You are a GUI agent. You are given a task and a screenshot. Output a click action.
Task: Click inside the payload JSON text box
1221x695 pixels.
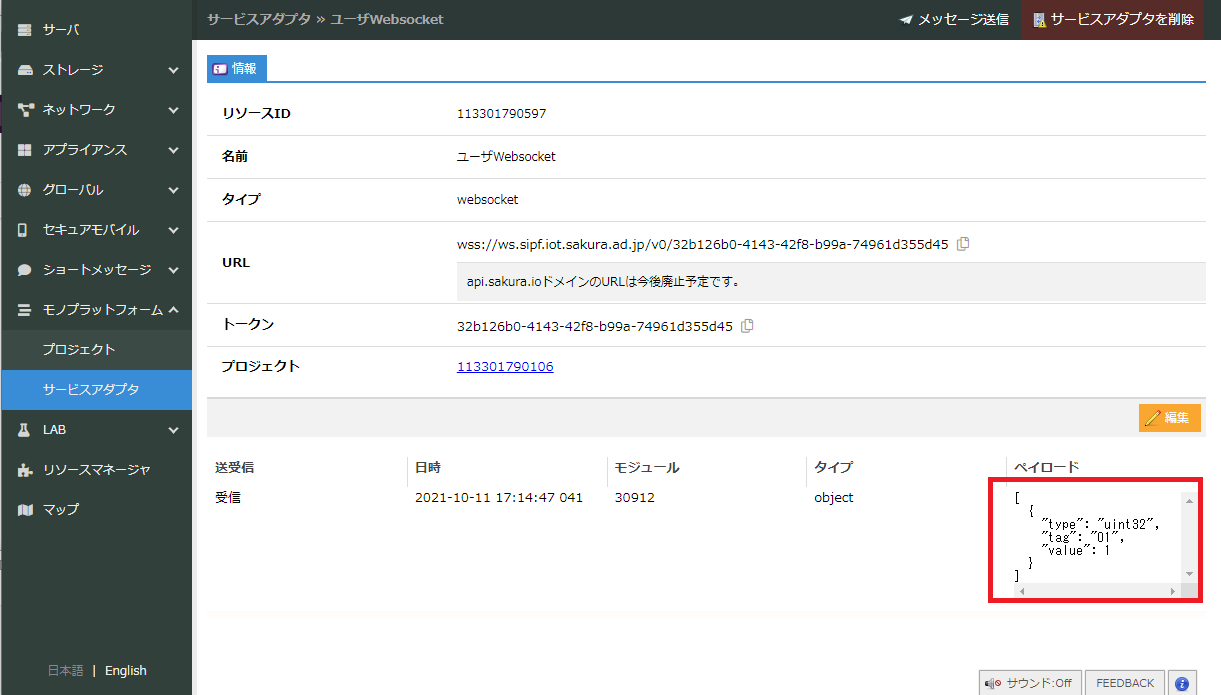(x=1097, y=537)
